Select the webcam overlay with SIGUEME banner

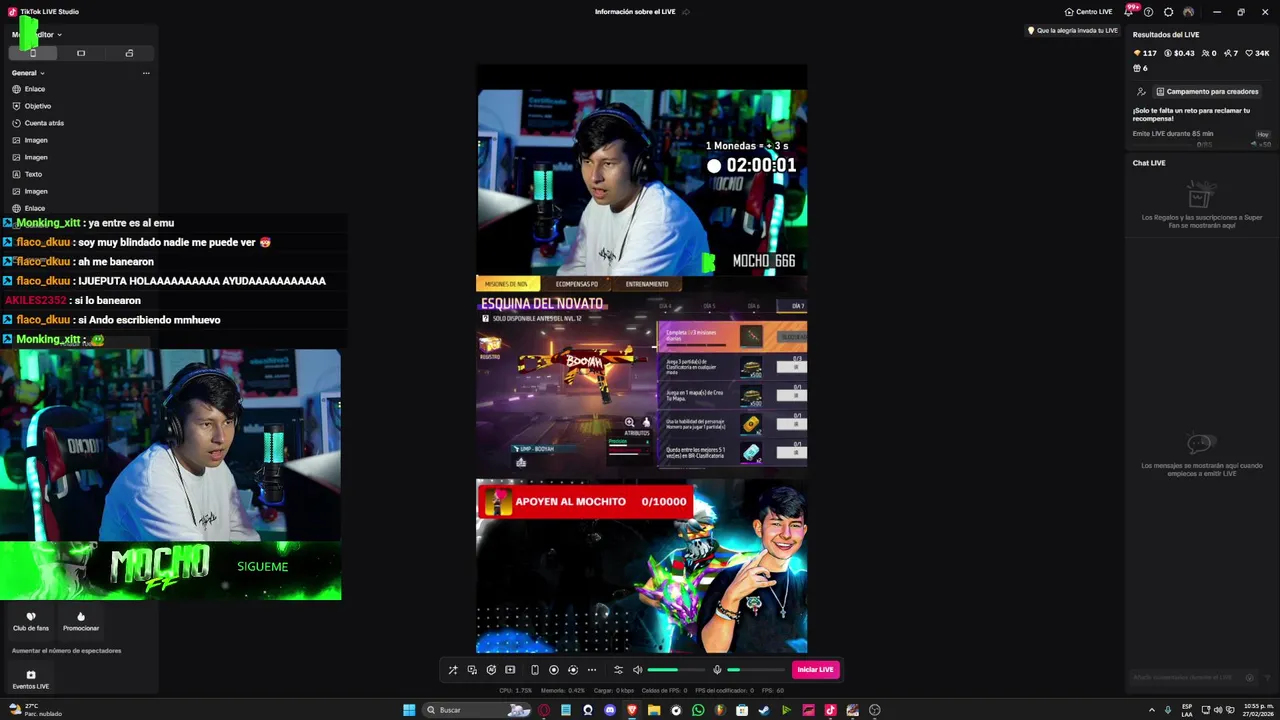click(x=171, y=475)
